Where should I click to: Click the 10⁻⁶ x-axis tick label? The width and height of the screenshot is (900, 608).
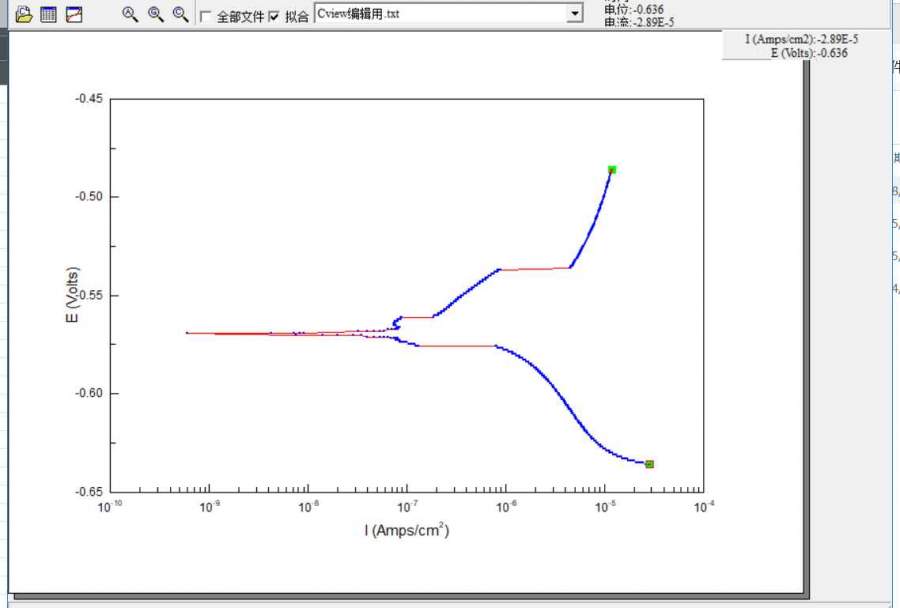click(x=506, y=507)
